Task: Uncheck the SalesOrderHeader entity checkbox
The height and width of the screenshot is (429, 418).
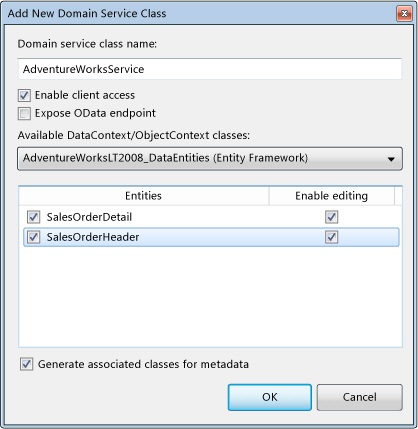Action: click(33, 237)
